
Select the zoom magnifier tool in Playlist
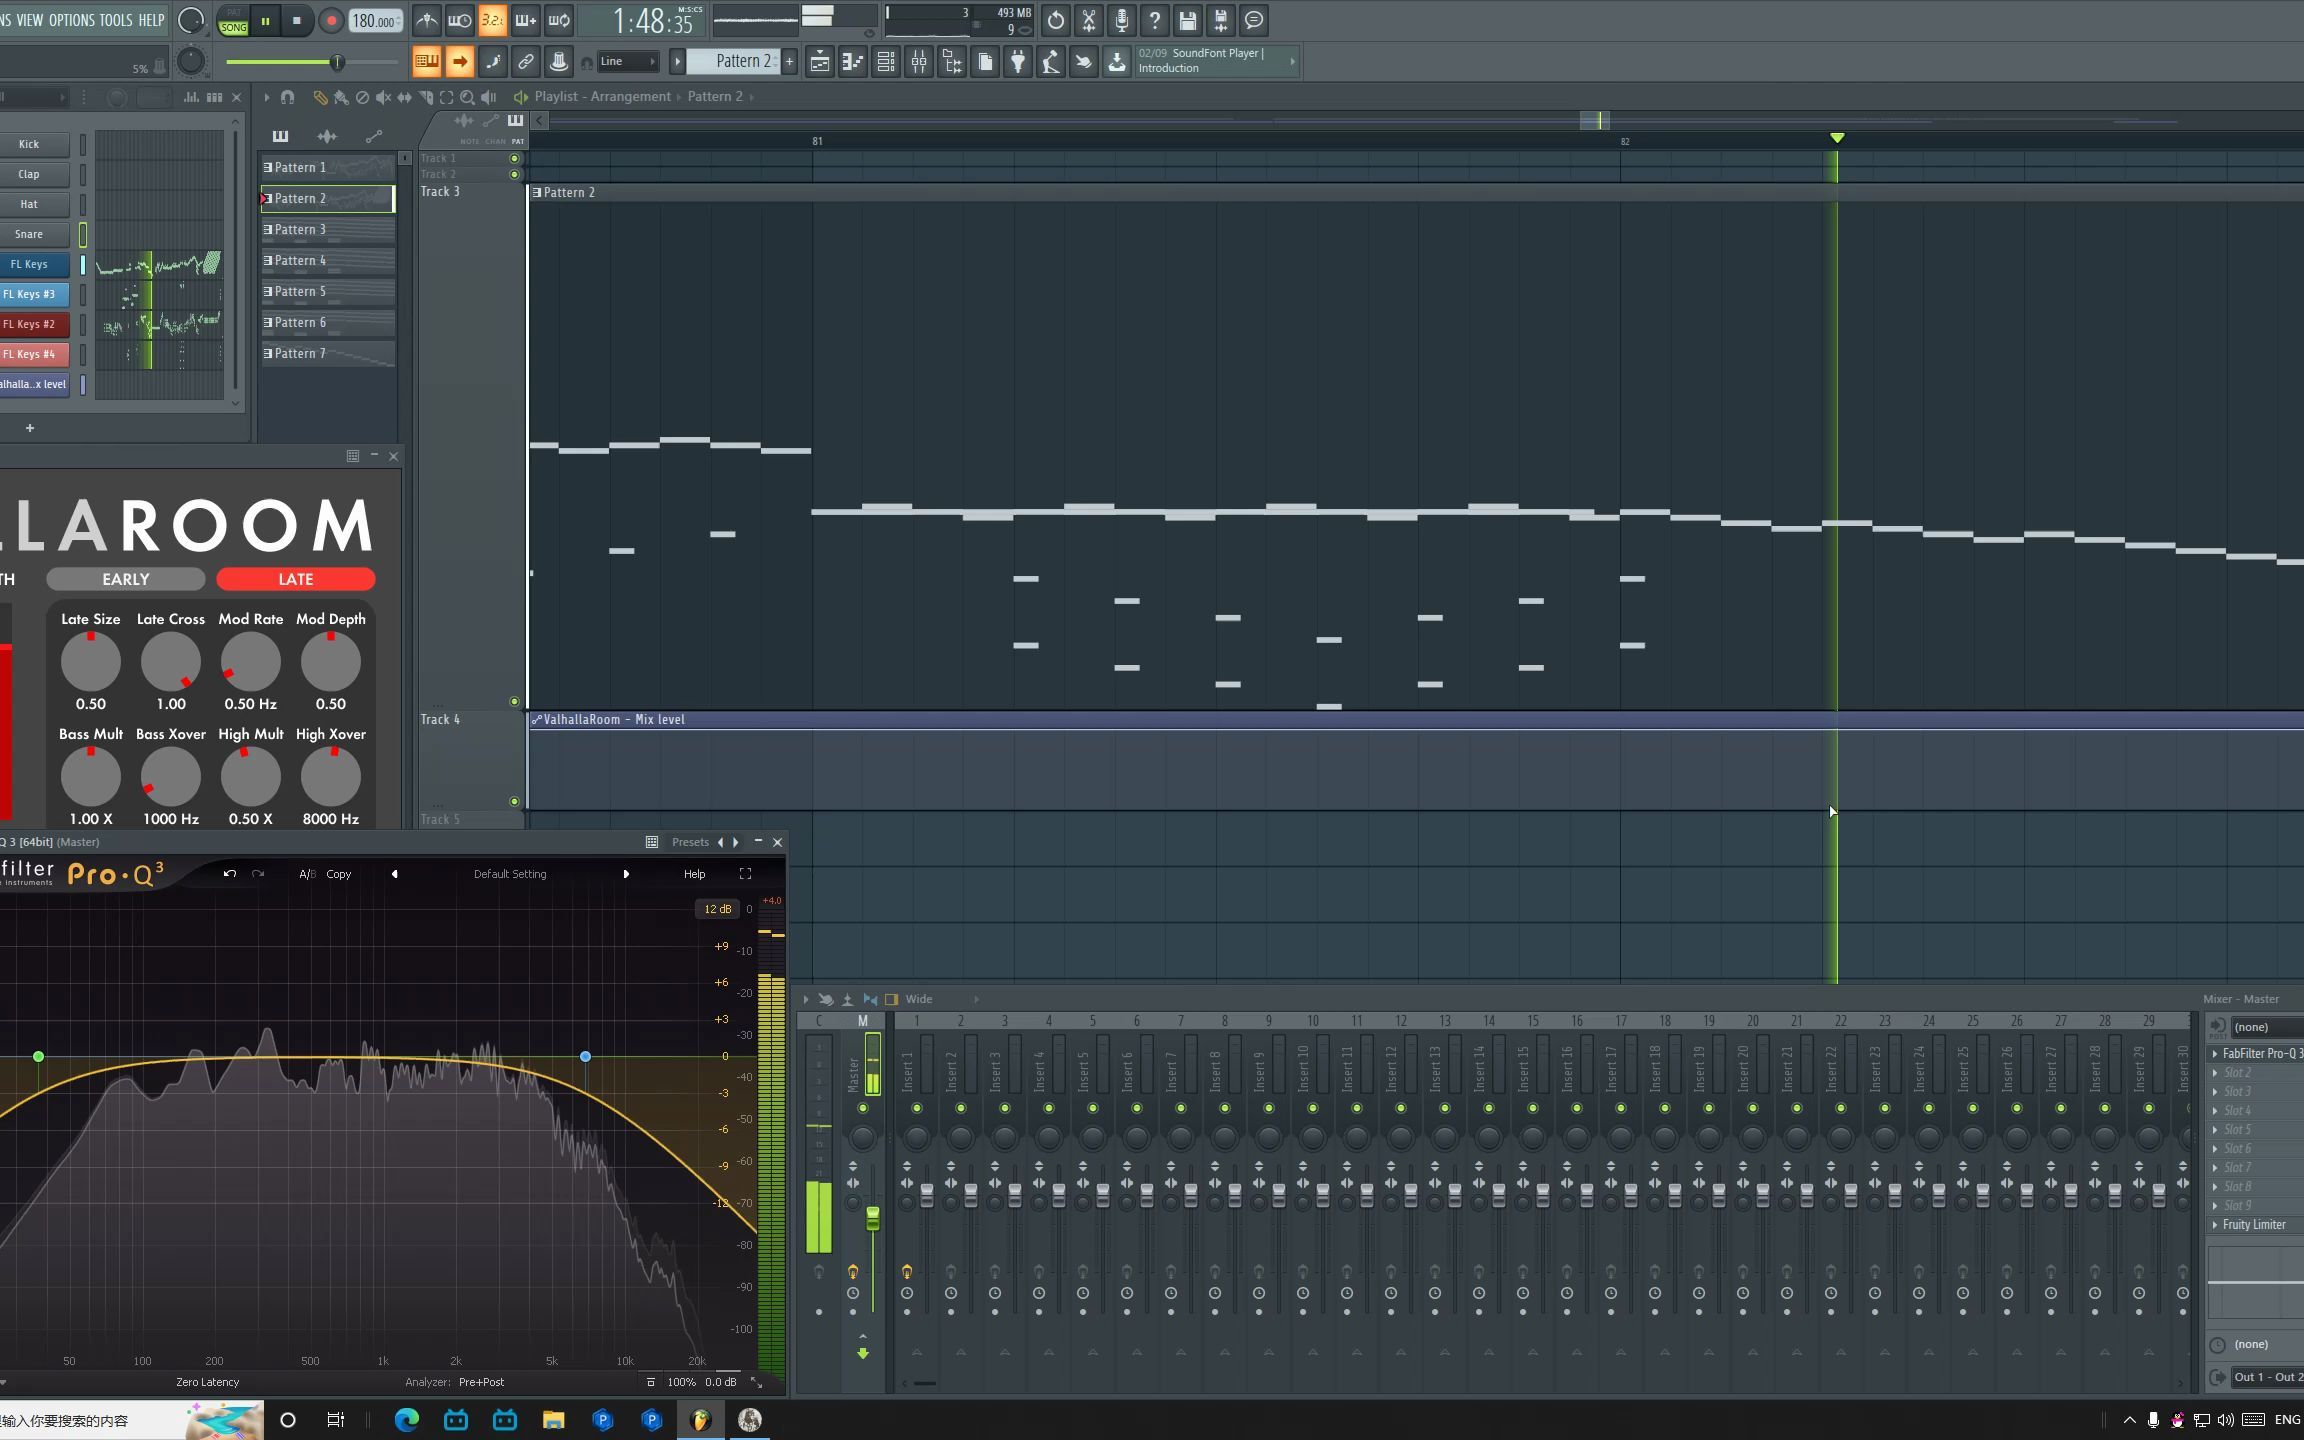pos(467,97)
